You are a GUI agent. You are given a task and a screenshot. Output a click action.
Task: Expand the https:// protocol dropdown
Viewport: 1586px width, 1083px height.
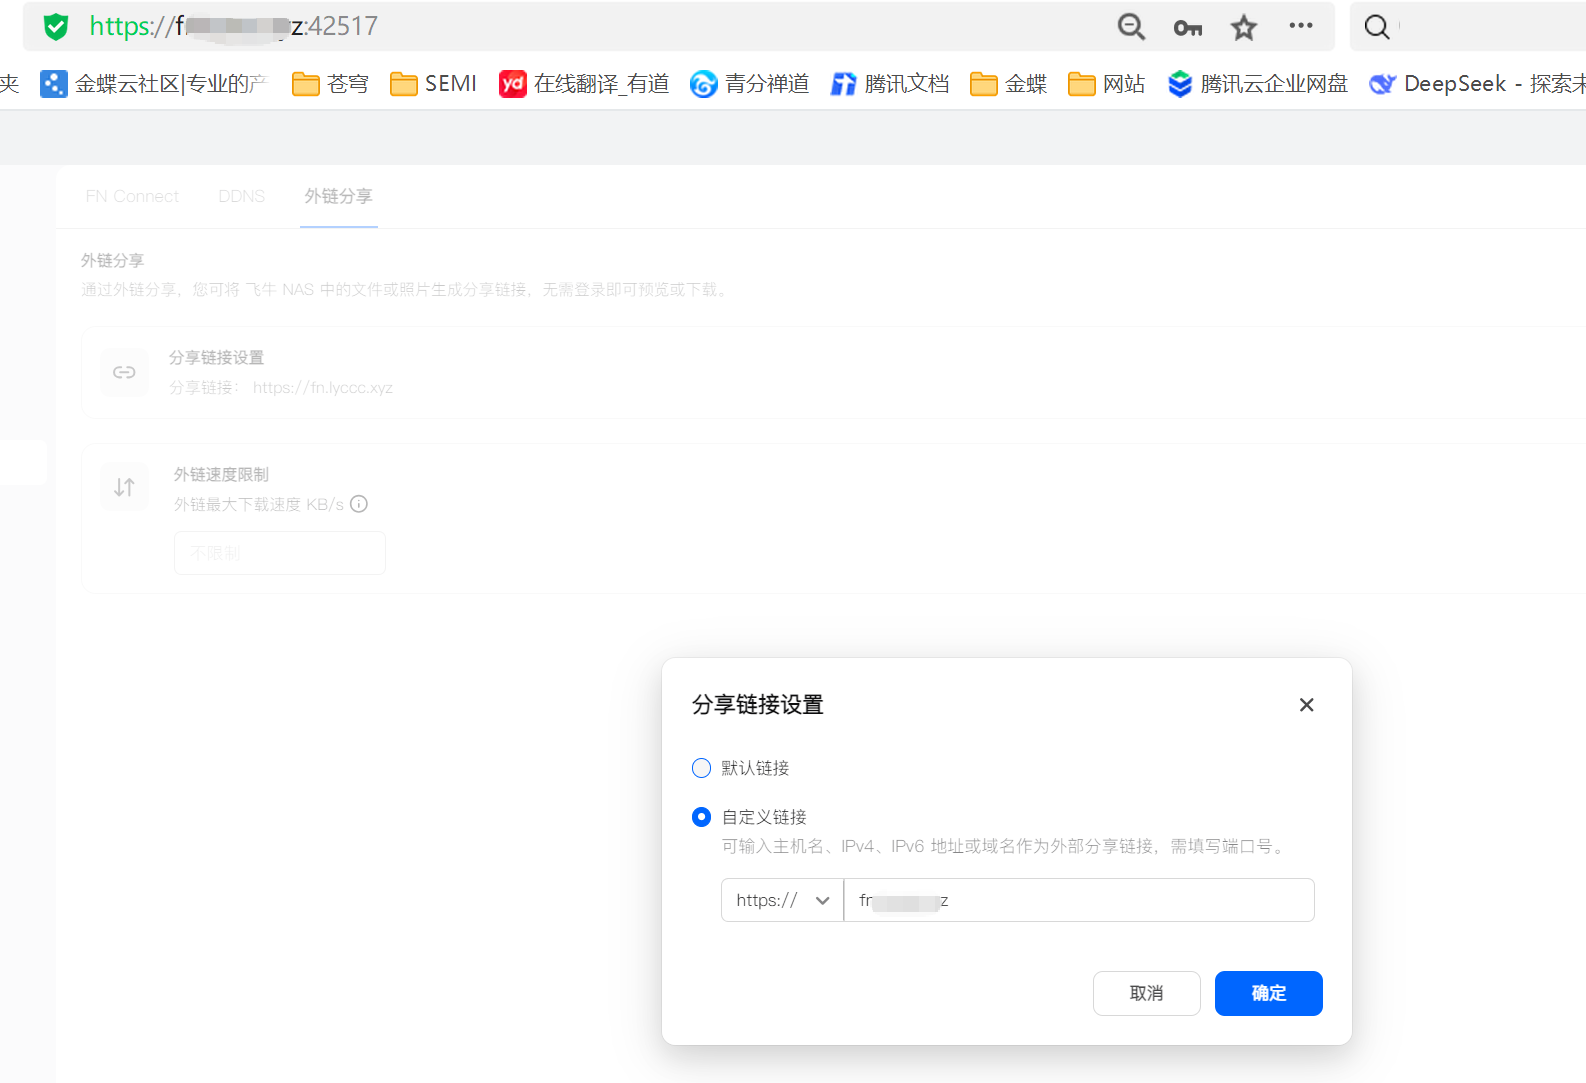point(782,900)
